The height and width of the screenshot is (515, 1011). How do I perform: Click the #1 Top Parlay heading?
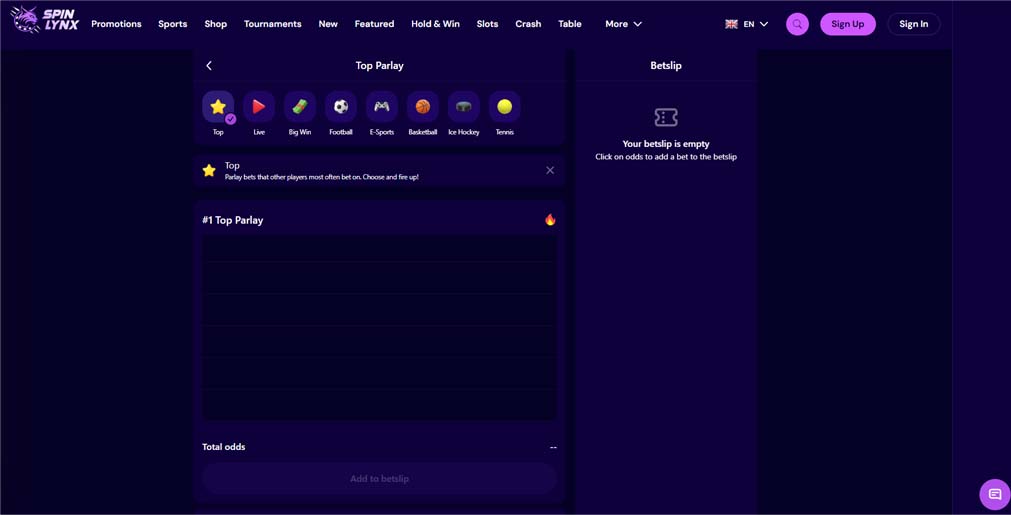[x=233, y=220]
